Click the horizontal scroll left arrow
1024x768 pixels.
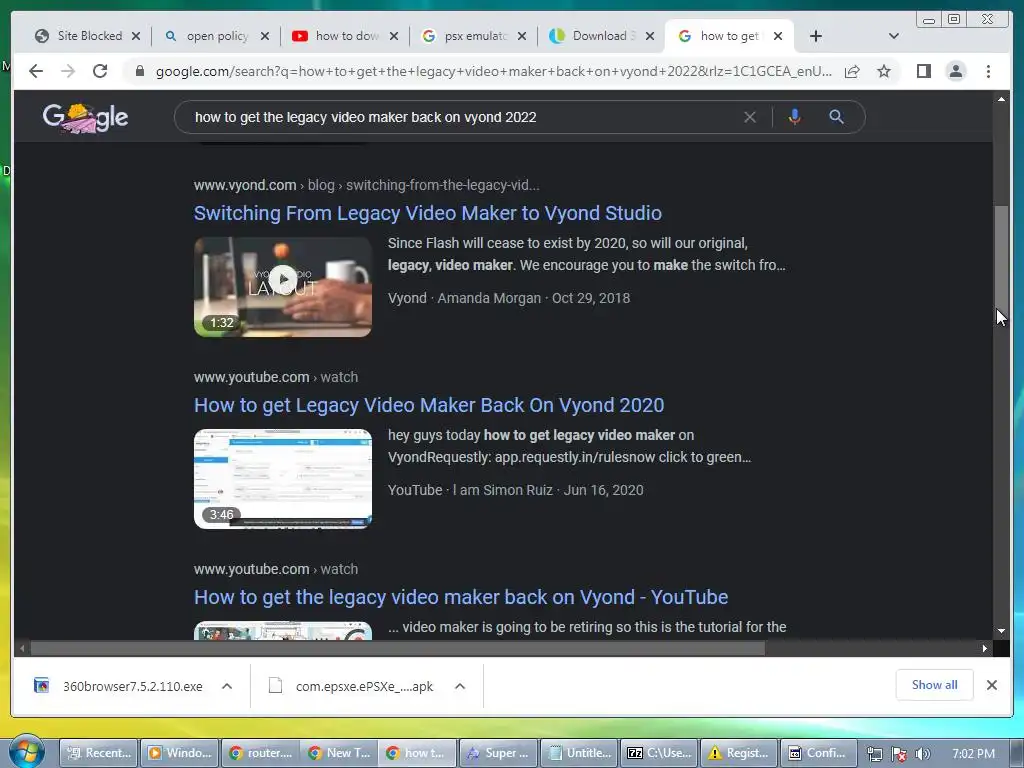click(22, 648)
